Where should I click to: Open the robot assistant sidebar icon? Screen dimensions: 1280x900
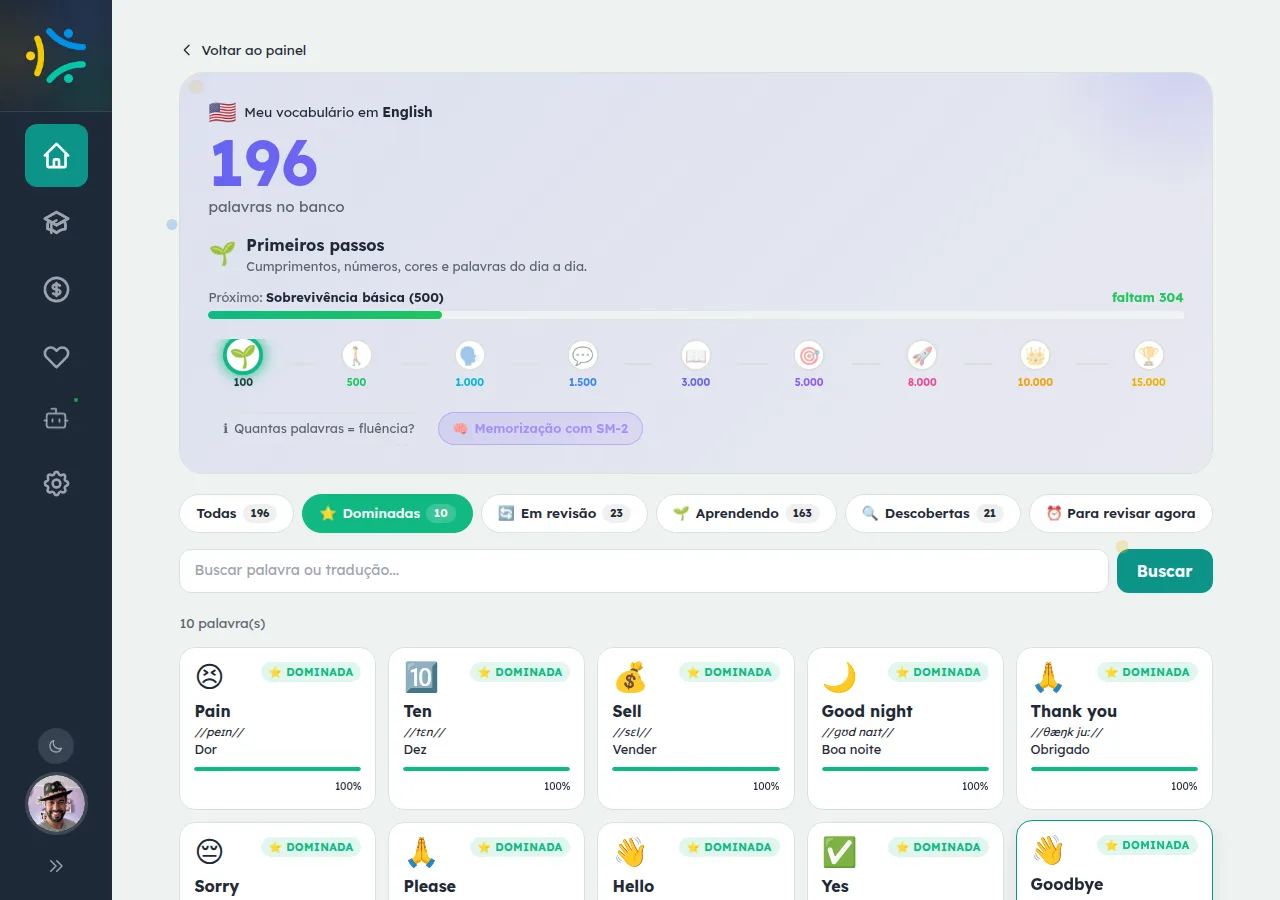tap(56, 420)
